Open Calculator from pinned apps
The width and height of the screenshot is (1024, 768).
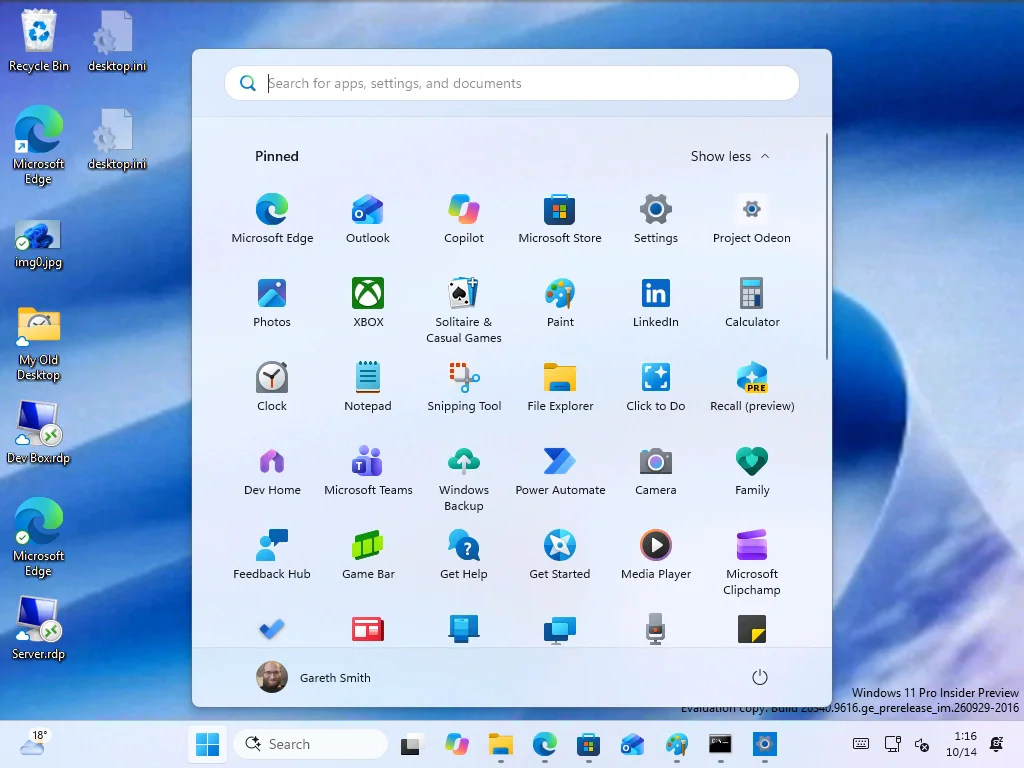[x=752, y=302]
